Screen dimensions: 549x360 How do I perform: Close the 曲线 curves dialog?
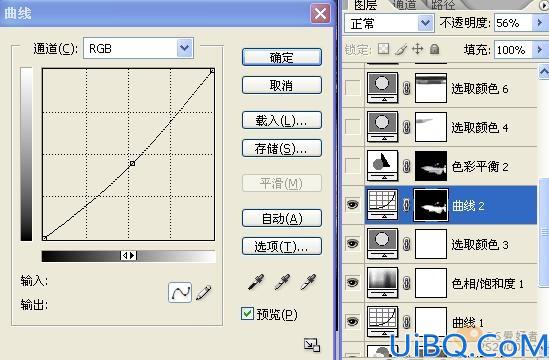tap(320, 14)
